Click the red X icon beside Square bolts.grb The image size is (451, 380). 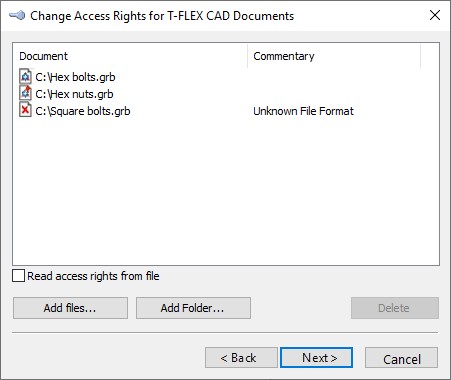coord(25,110)
